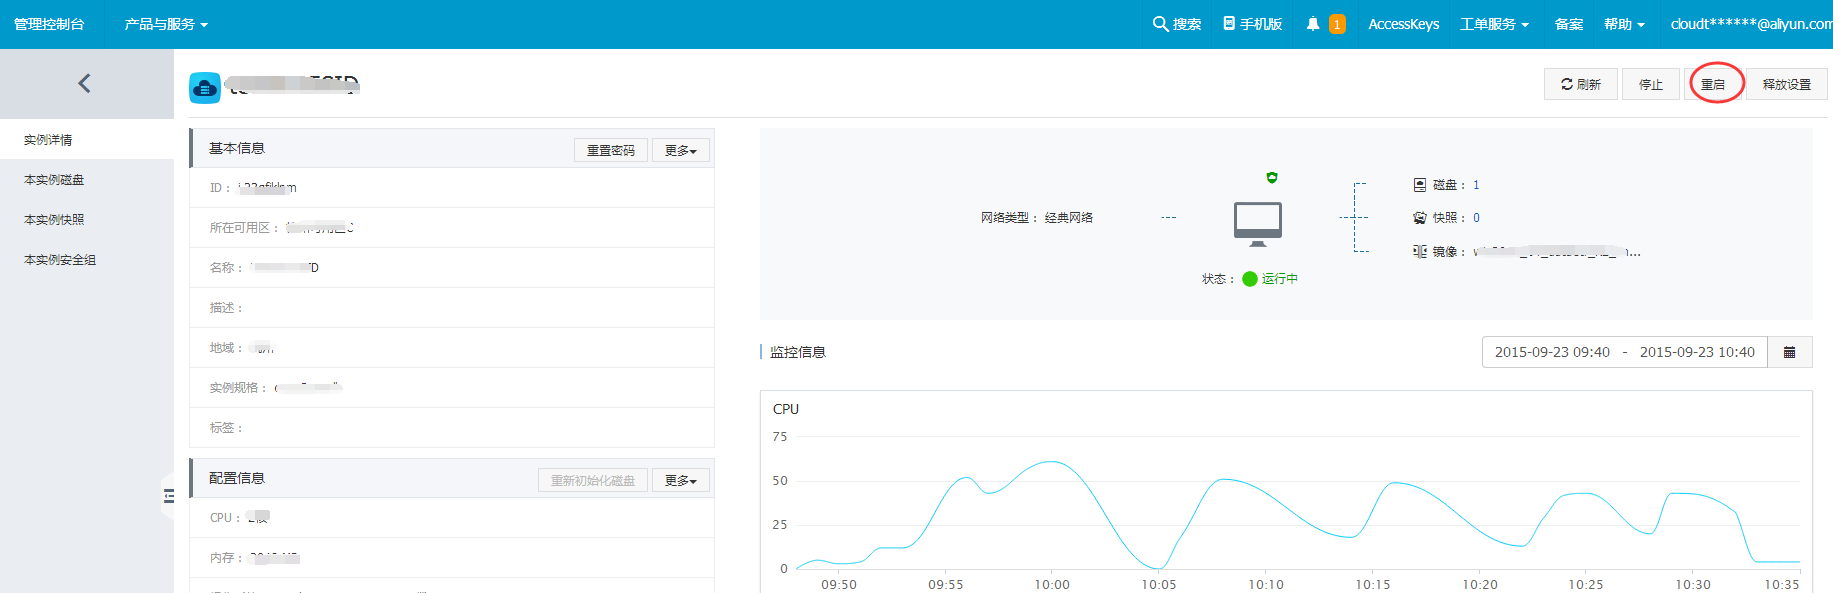Screen dimensions: 1833x593
Task: Click the disk count link
Action: click(1476, 185)
